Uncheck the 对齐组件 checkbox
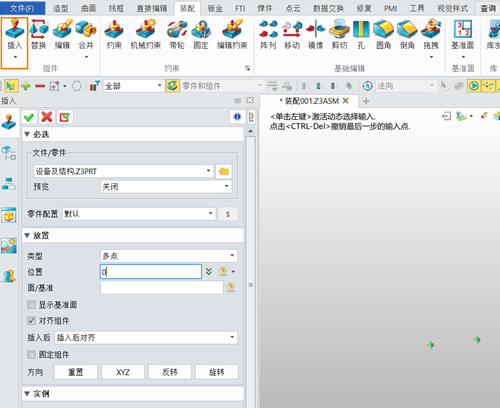Screen dimensions: 500x408 tap(32, 321)
